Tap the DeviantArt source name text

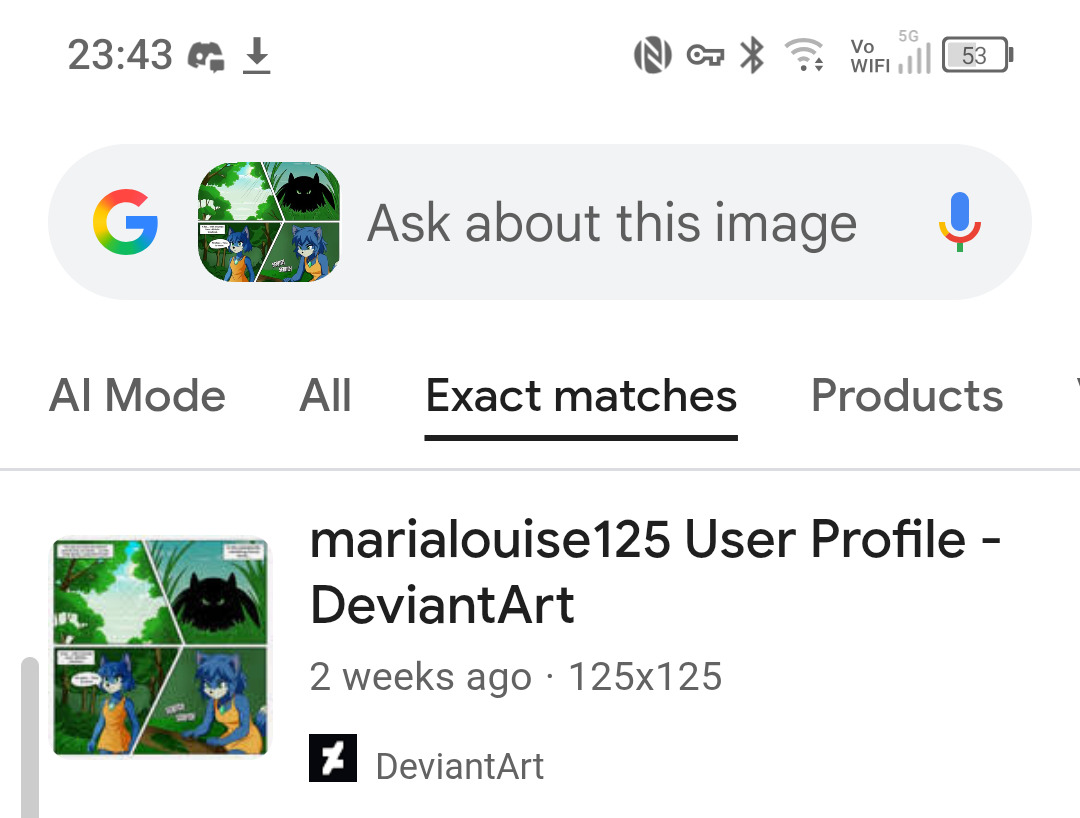459,767
